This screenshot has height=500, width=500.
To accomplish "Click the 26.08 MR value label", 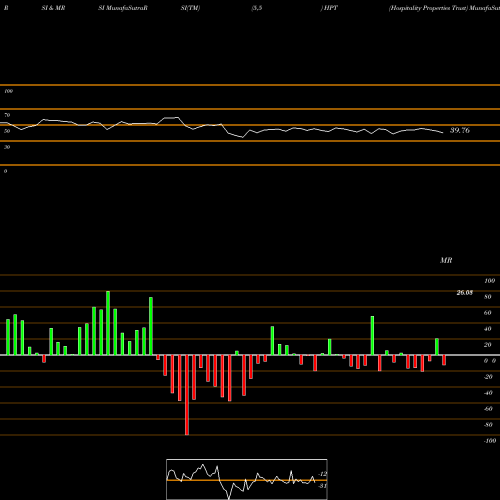I will [464, 293].
